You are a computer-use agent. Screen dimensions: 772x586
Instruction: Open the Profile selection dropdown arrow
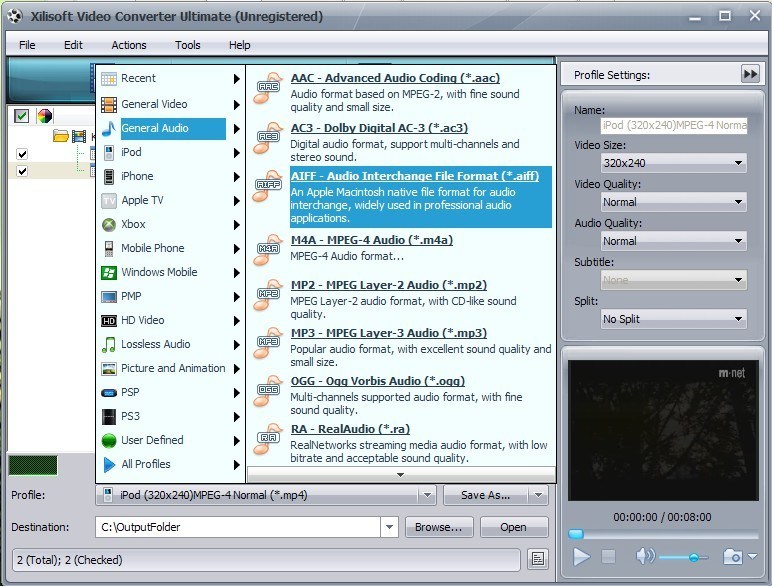point(427,495)
